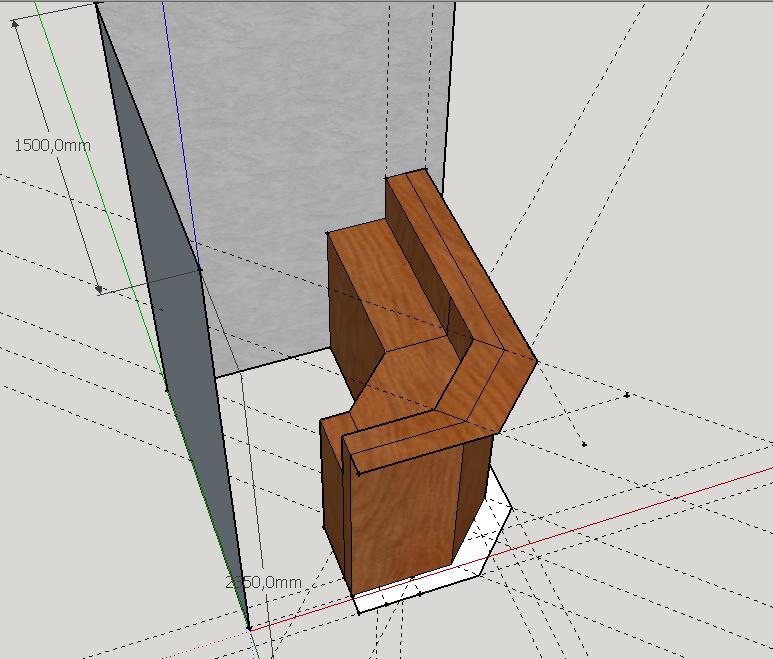Select the lower guide point right of bench
The image size is (773, 659).
[x=584, y=444]
